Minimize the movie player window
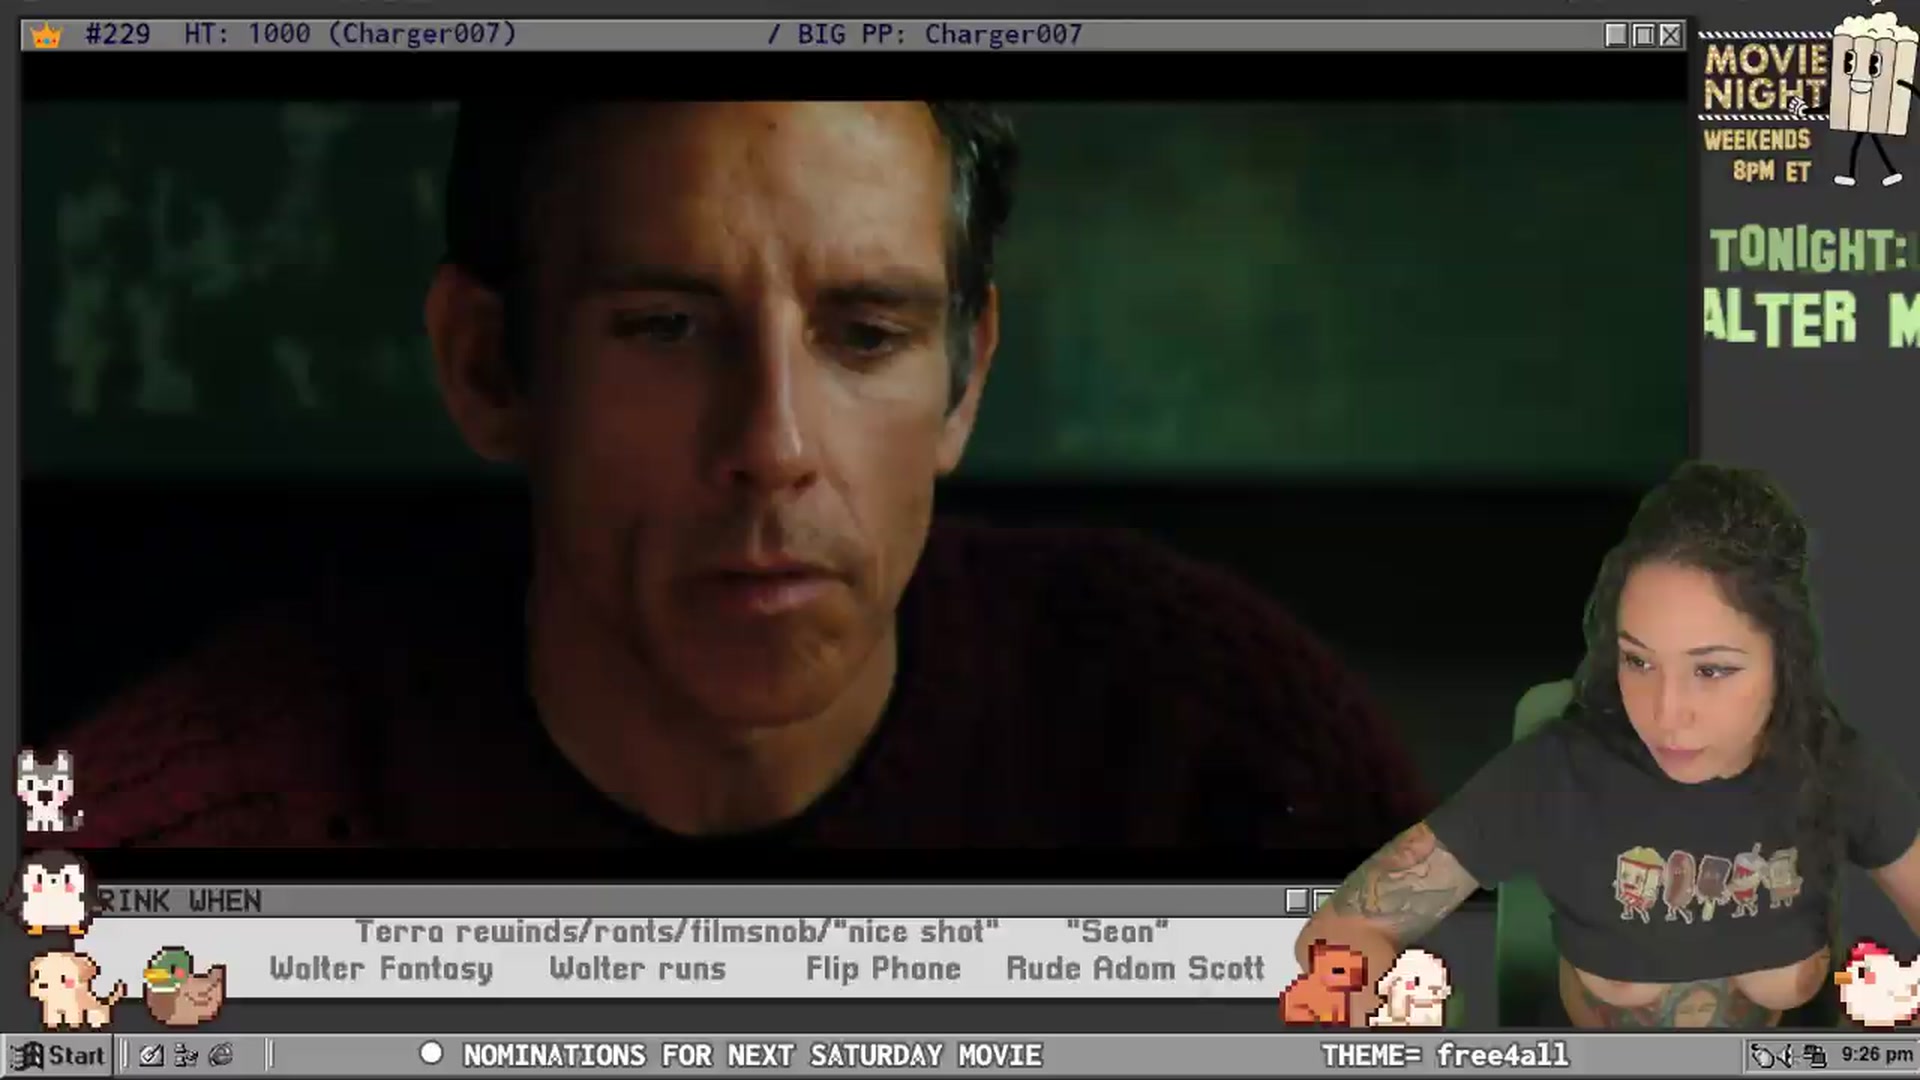The image size is (1920, 1080). click(x=1616, y=35)
